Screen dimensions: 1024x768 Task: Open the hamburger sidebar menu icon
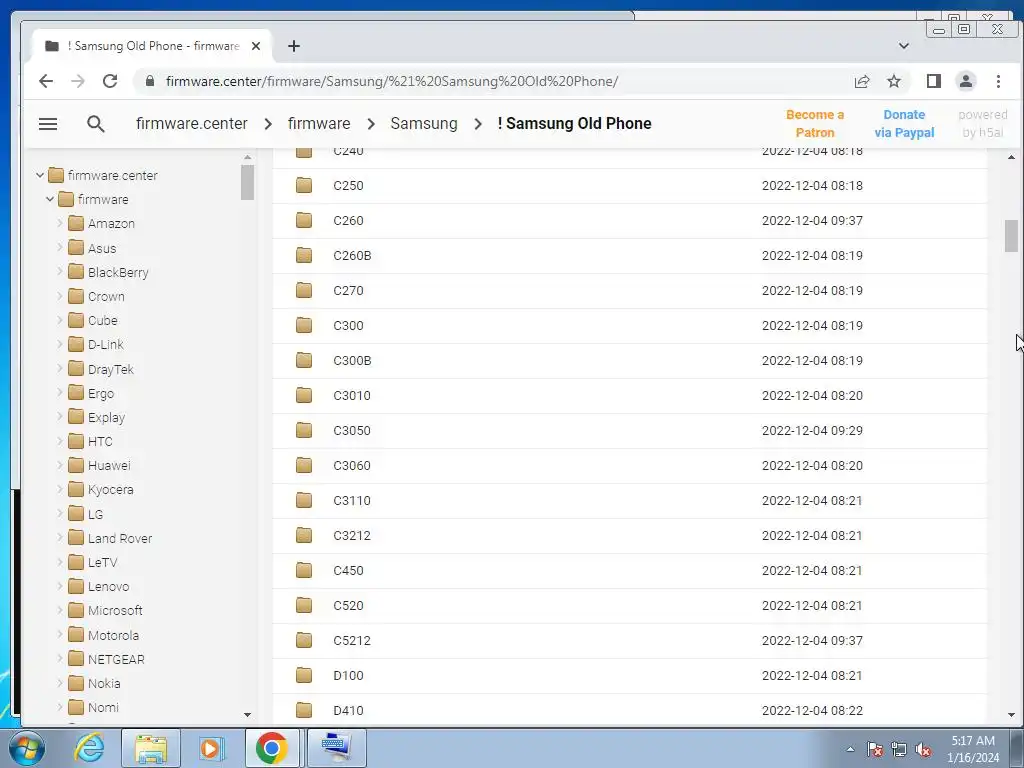click(48, 123)
